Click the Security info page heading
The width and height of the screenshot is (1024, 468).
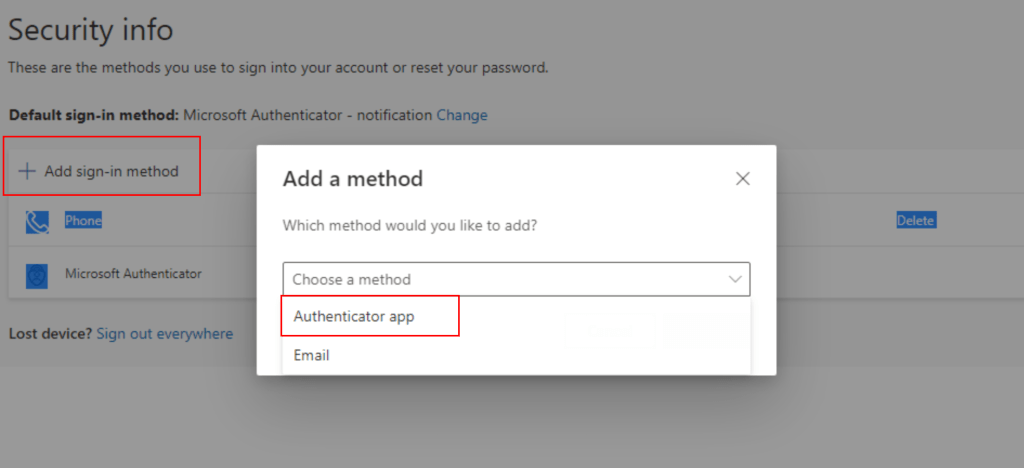pyautogui.click(x=91, y=30)
